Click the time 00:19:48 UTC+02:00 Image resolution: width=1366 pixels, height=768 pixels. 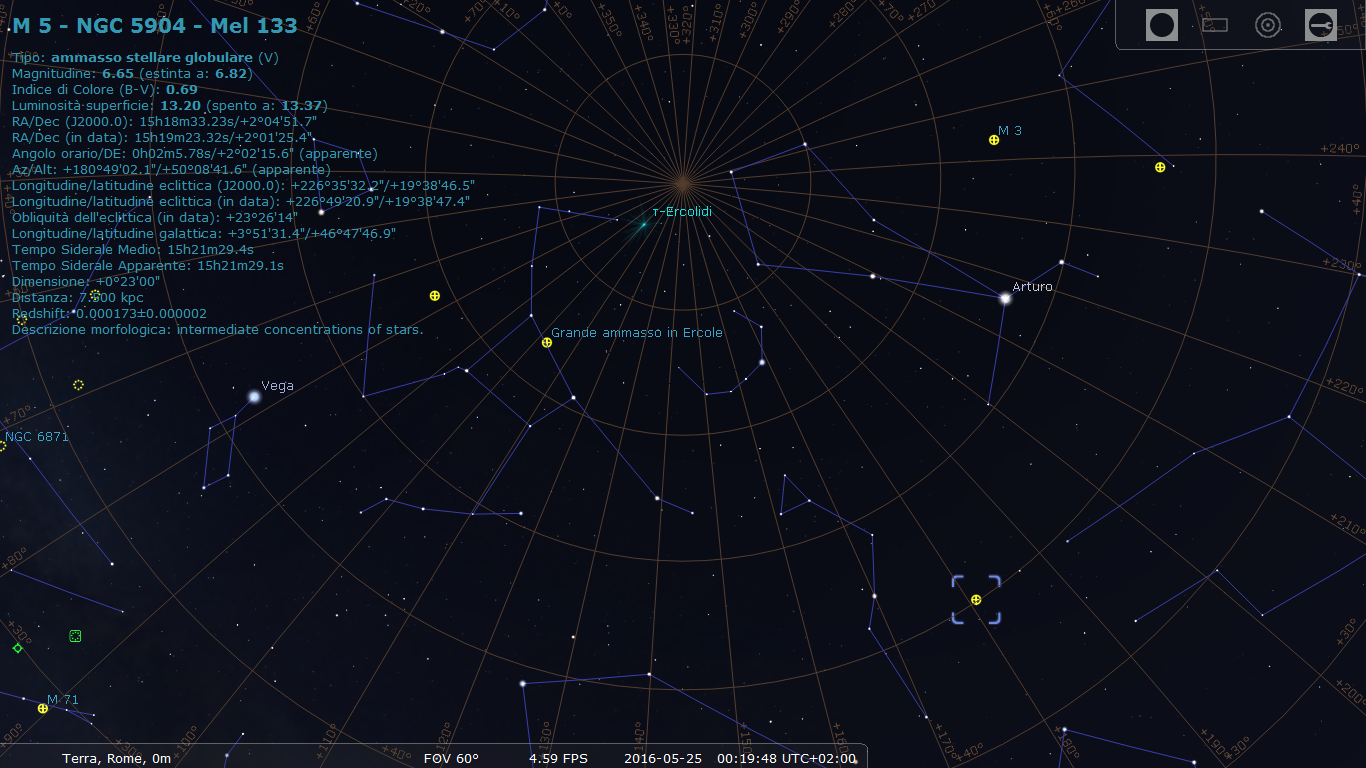click(x=788, y=759)
